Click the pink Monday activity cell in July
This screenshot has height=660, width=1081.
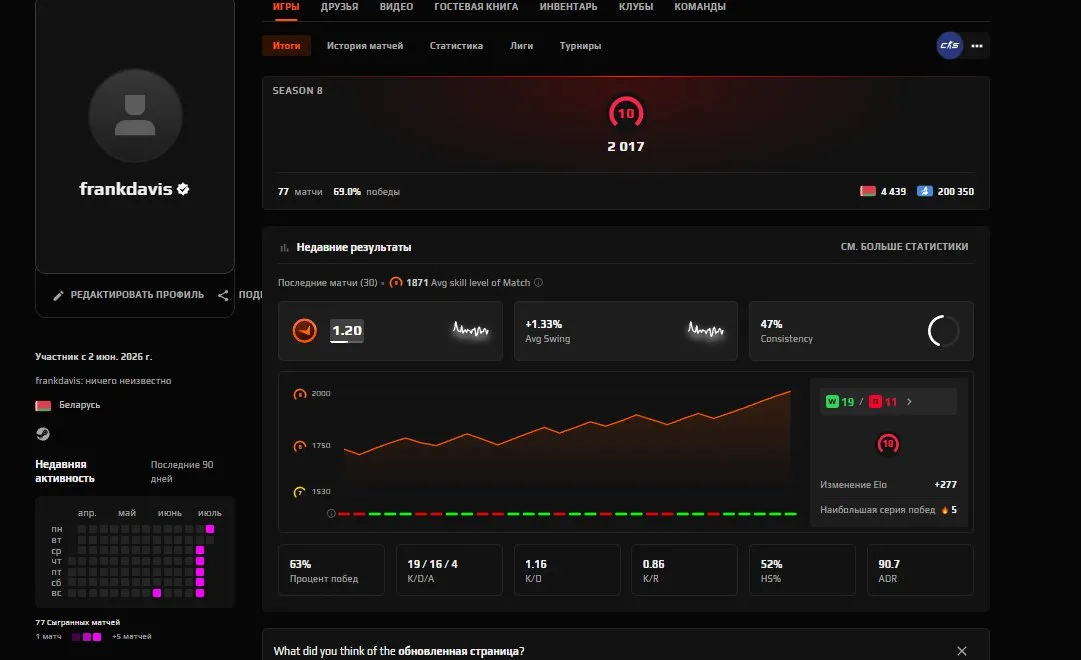(x=210, y=529)
